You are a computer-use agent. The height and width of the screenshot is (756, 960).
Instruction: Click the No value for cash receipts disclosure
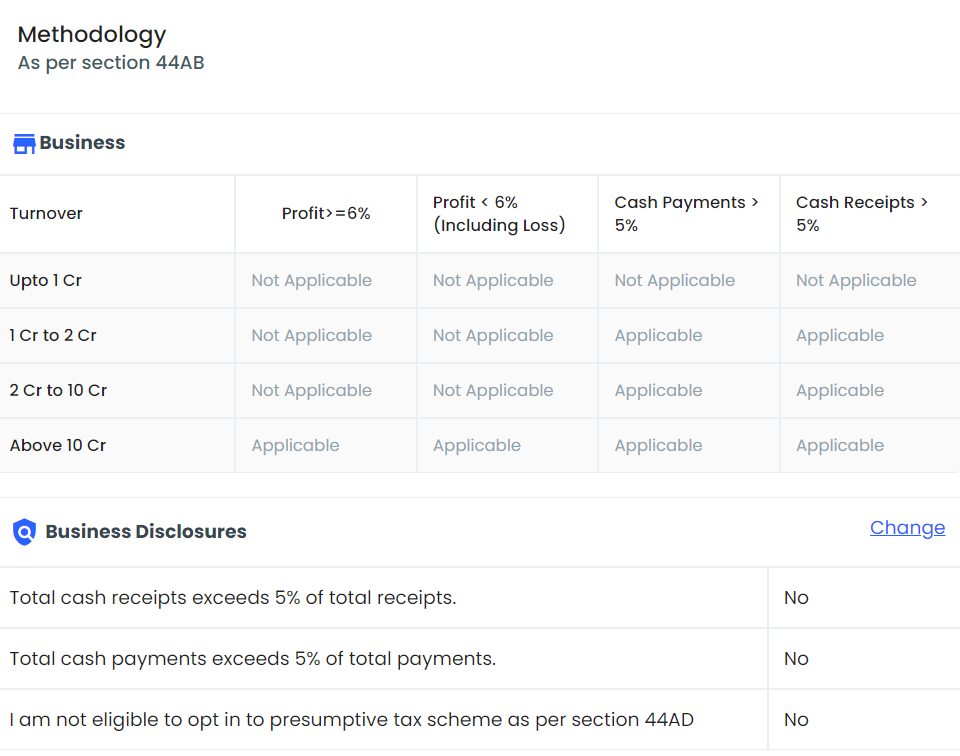pyautogui.click(x=796, y=598)
